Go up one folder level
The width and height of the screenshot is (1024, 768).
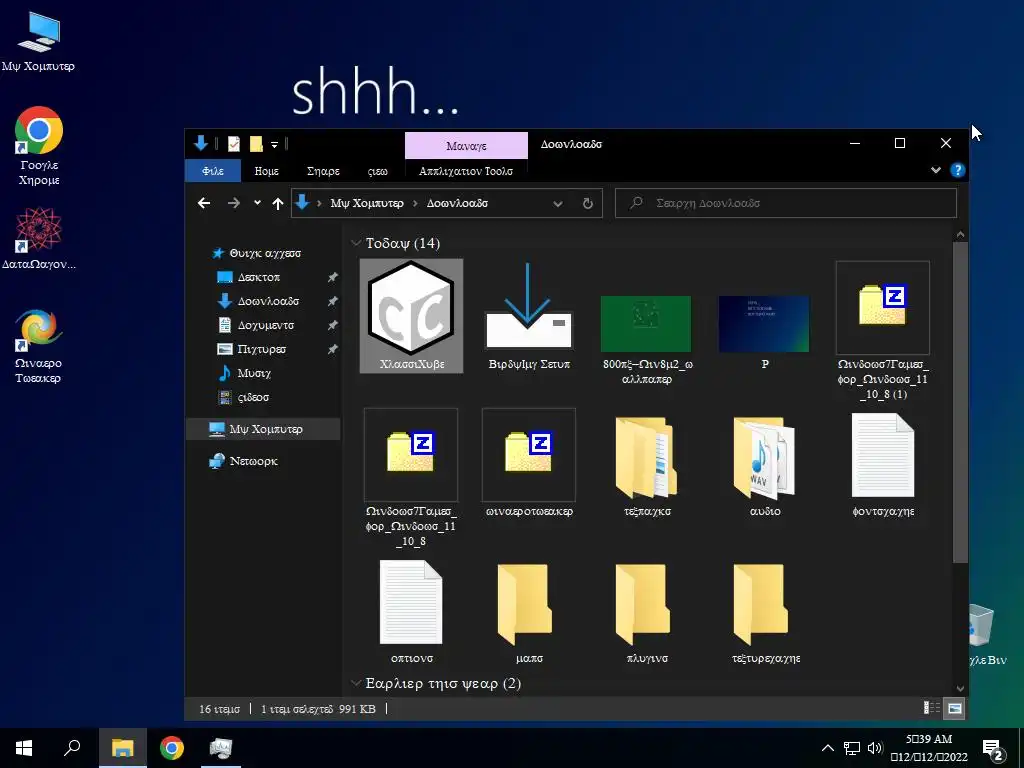278,204
